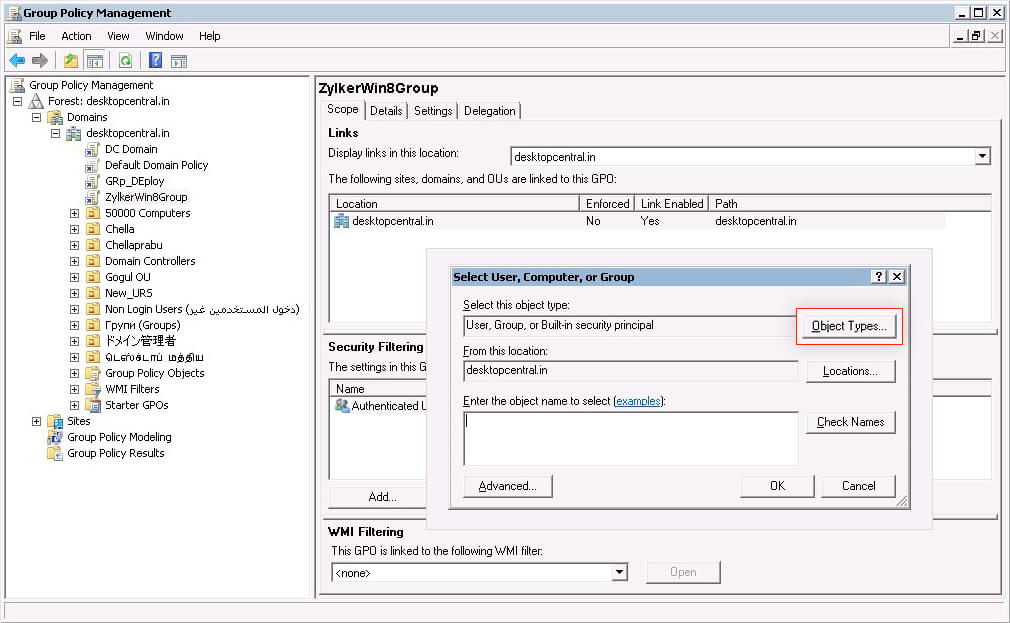Toggle the Show/Hide Console Tree icon
The image size is (1010, 623).
point(95,60)
